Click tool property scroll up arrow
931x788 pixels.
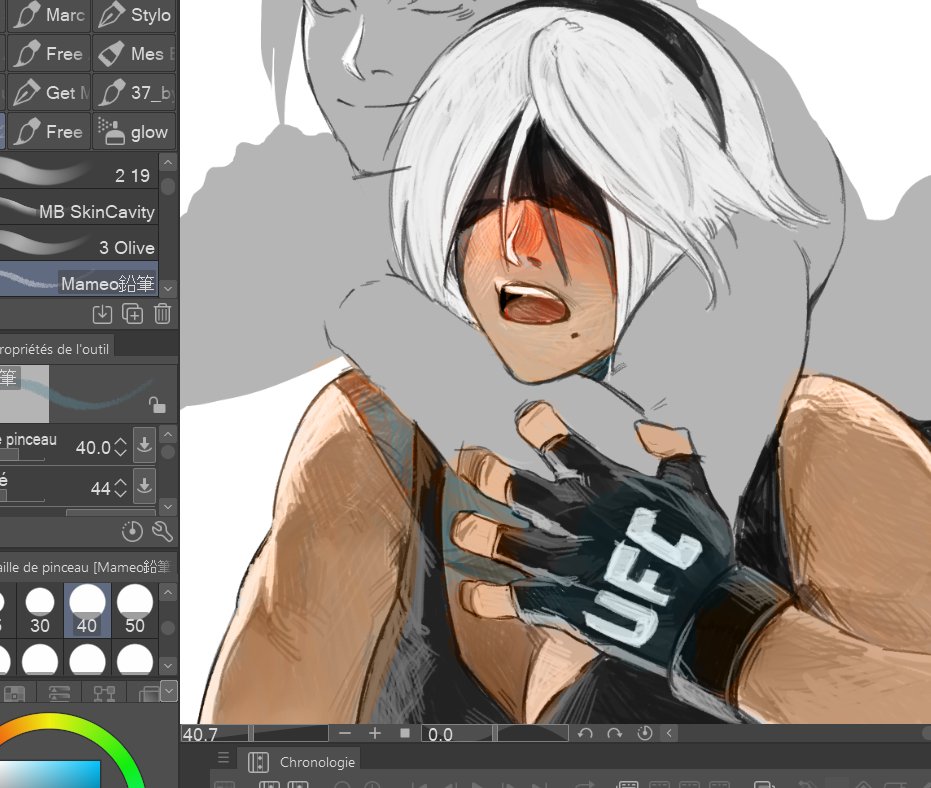(168, 435)
